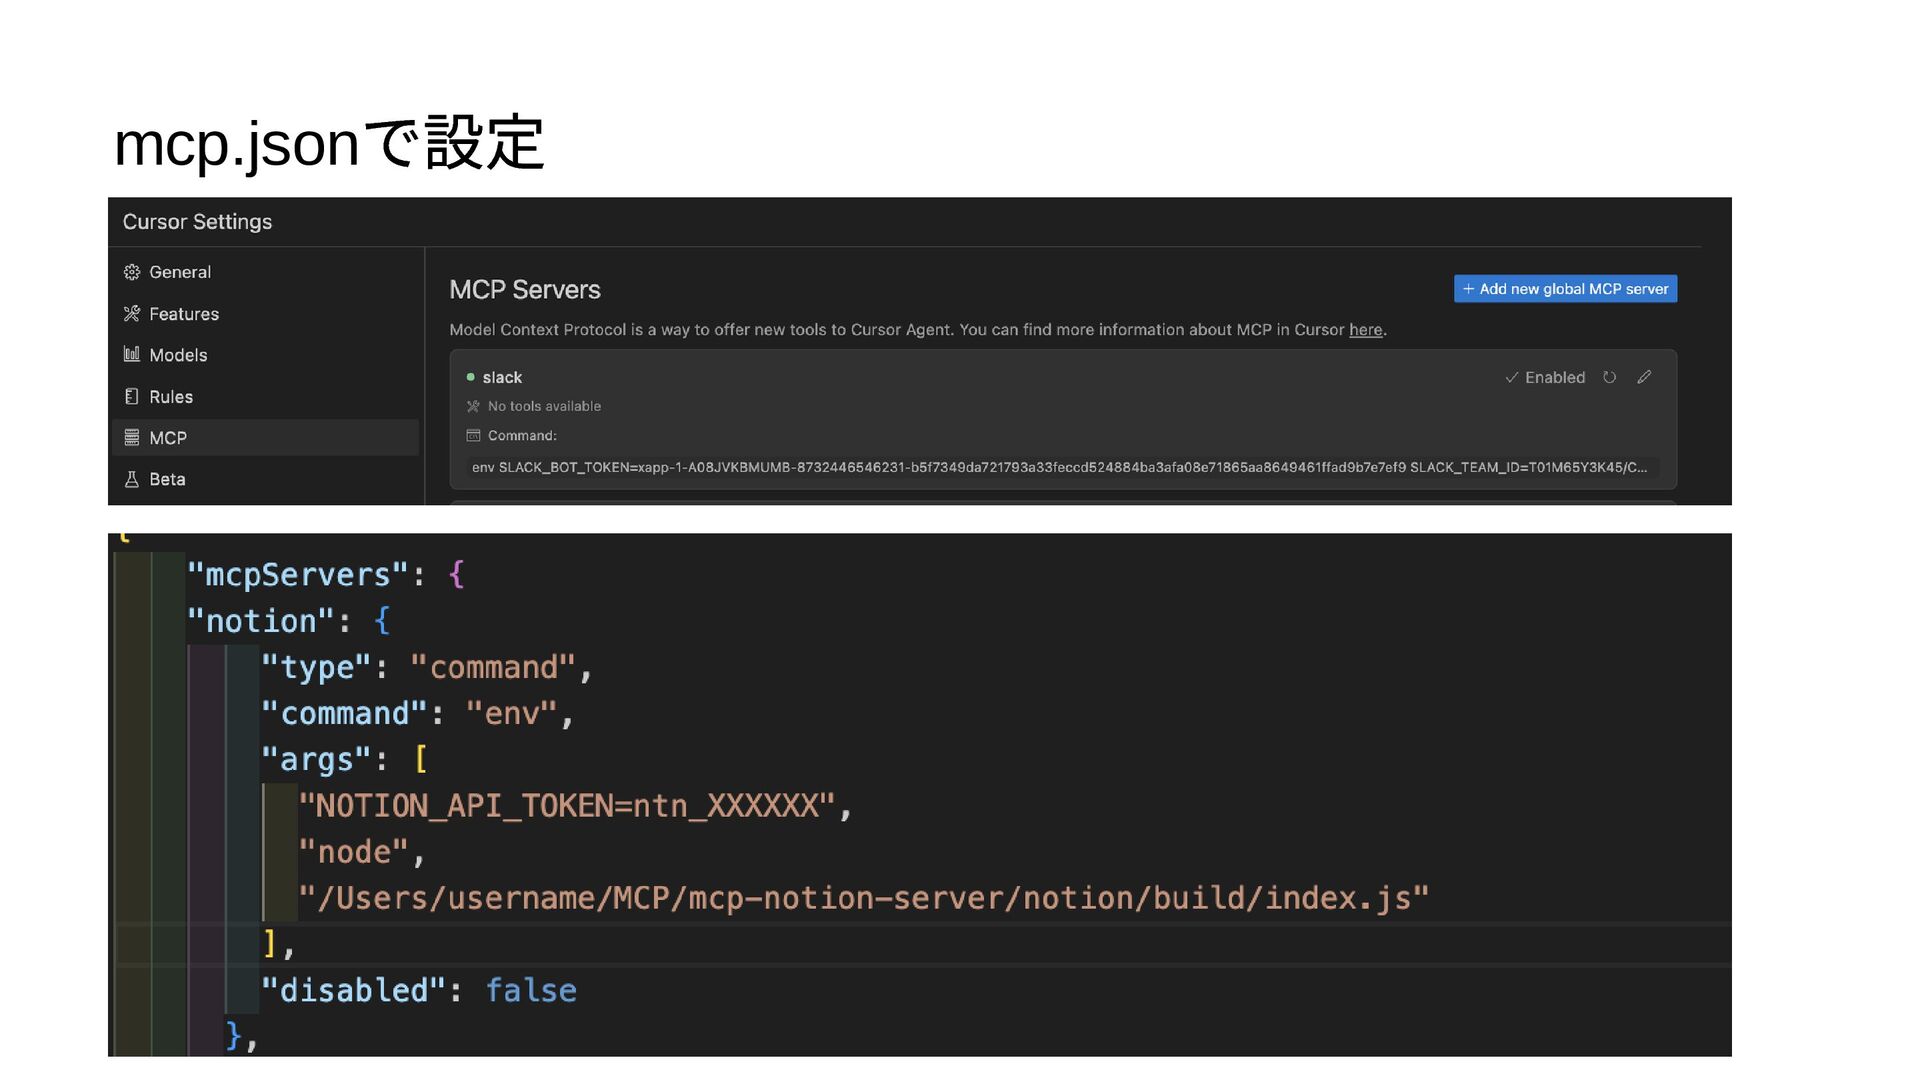Click the Rules book icon
Image resolution: width=1920 pixels, height=1080 pixels.
coord(131,397)
